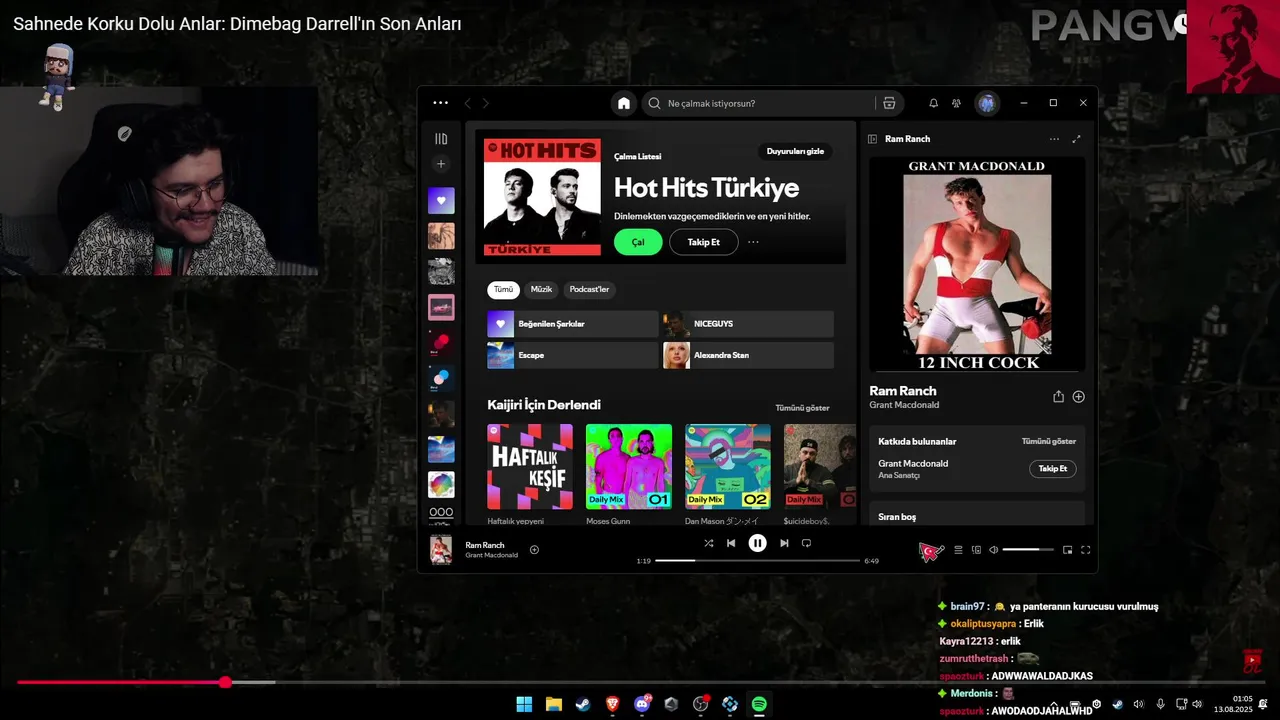Open more options dots beside Takip Et
1280x720 pixels.
753,242
